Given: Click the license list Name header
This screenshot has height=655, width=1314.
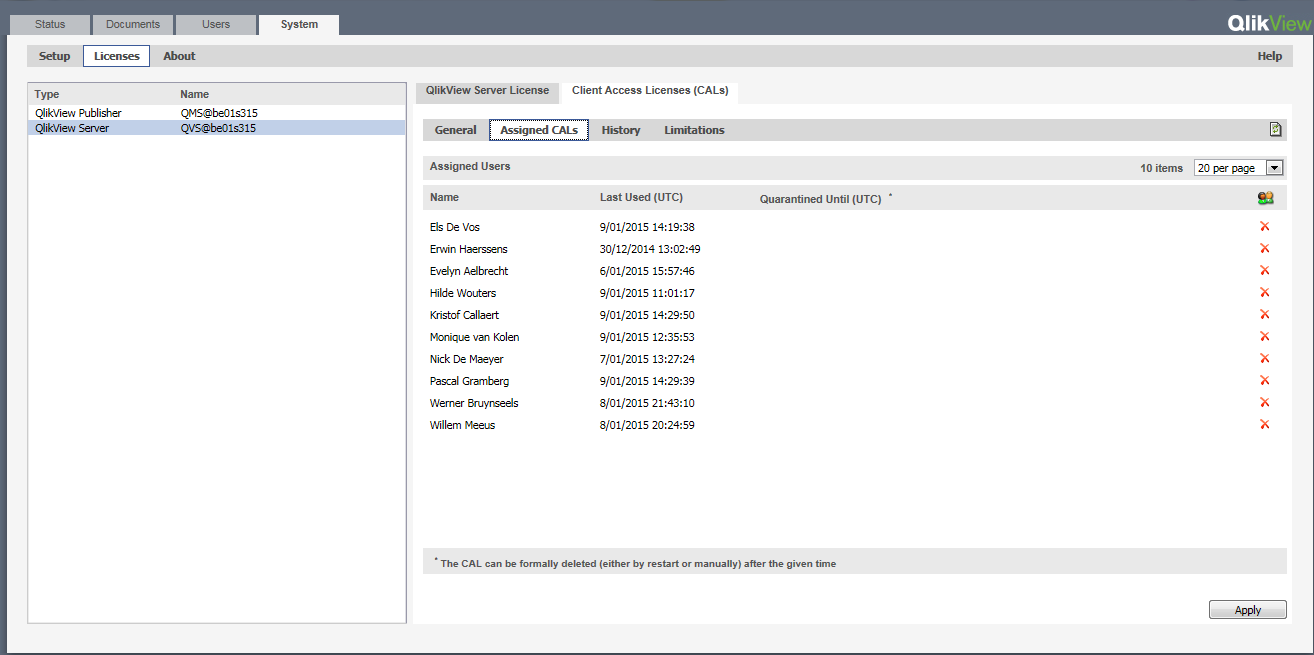Looking at the screenshot, I should 194,94.
